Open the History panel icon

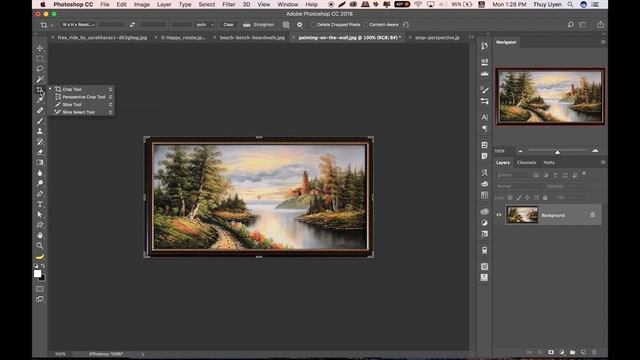484,46
